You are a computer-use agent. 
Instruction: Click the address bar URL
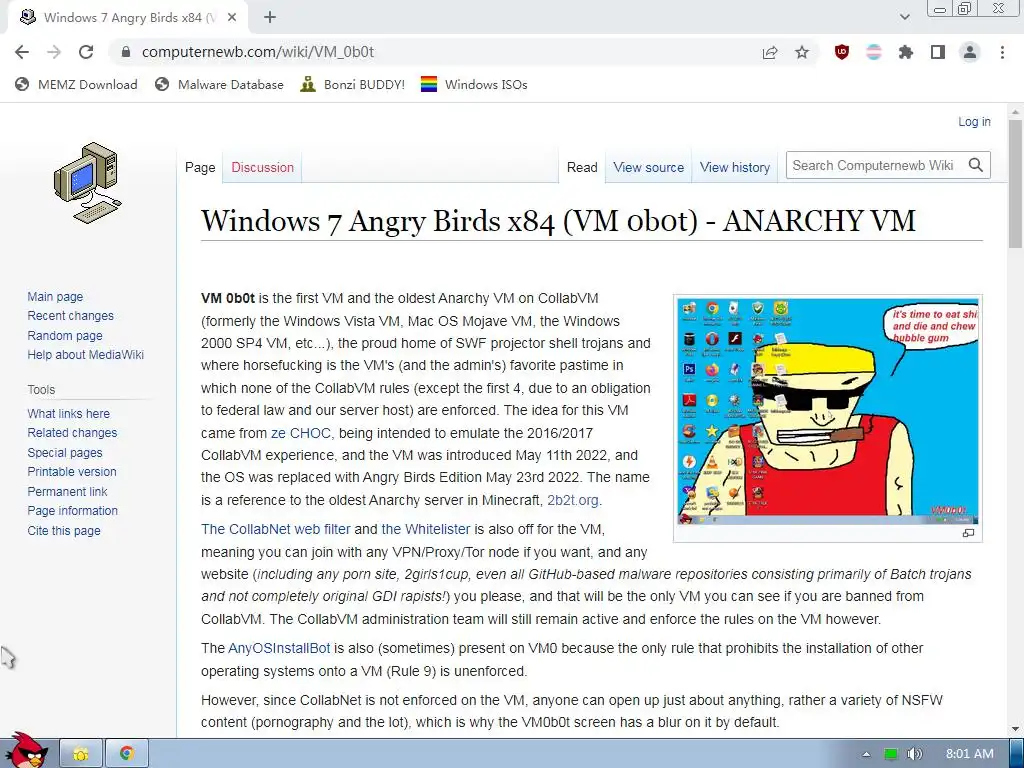[257, 52]
